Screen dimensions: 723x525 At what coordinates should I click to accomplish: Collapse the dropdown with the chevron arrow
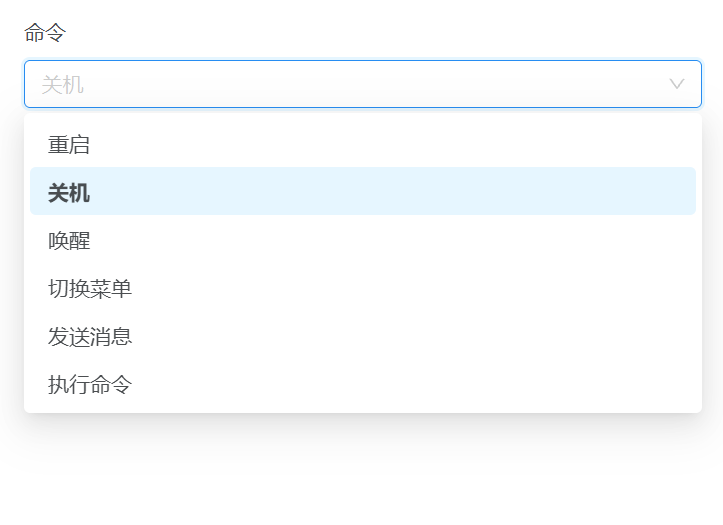677,84
